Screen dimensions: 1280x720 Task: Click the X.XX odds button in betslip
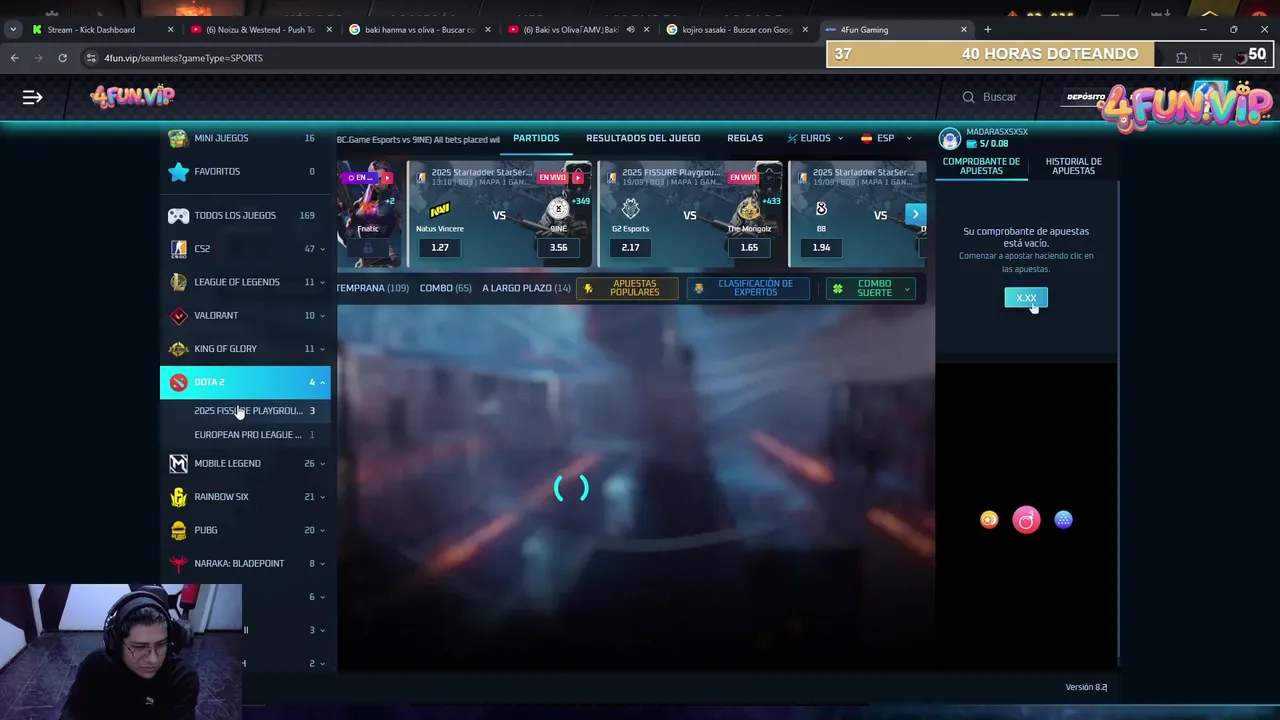tap(1026, 297)
